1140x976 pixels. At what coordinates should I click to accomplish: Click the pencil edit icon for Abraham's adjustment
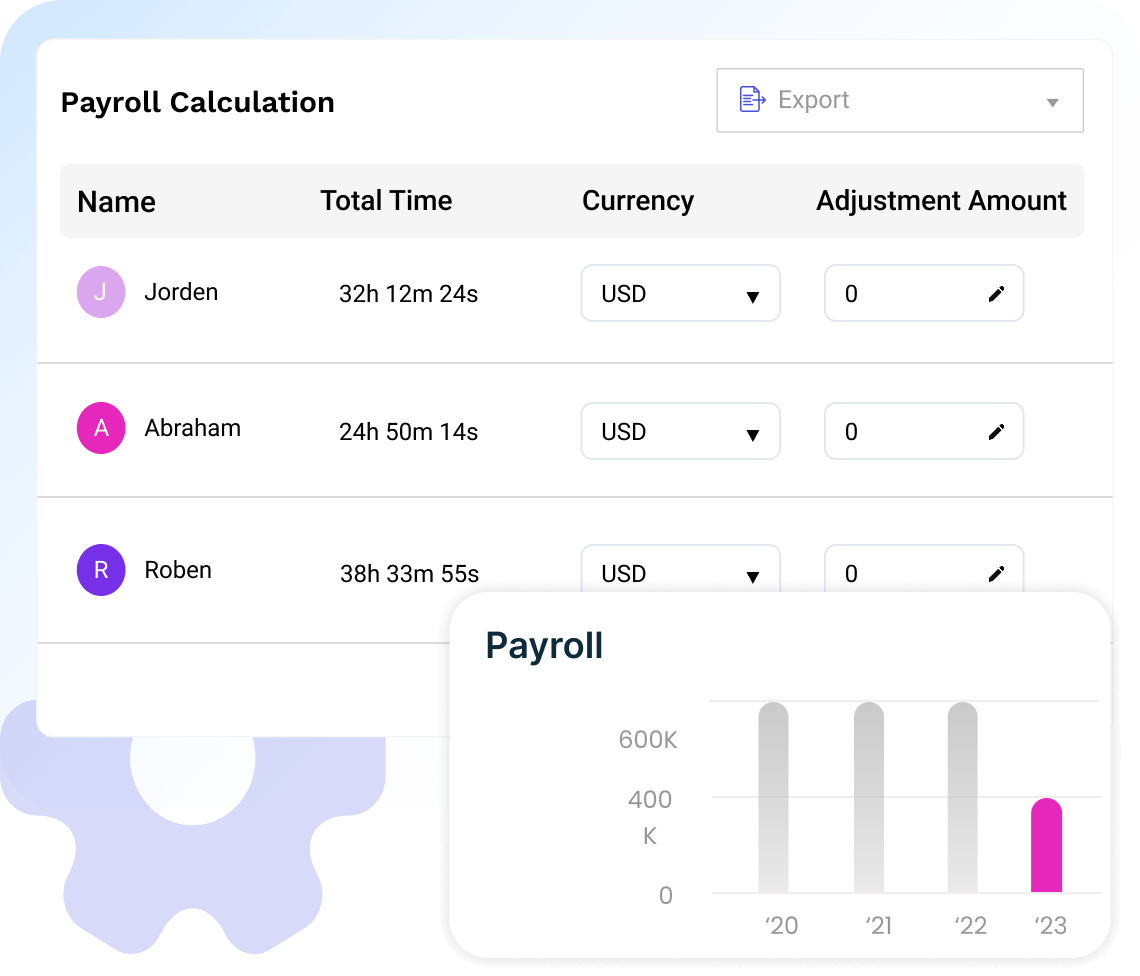click(996, 431)
